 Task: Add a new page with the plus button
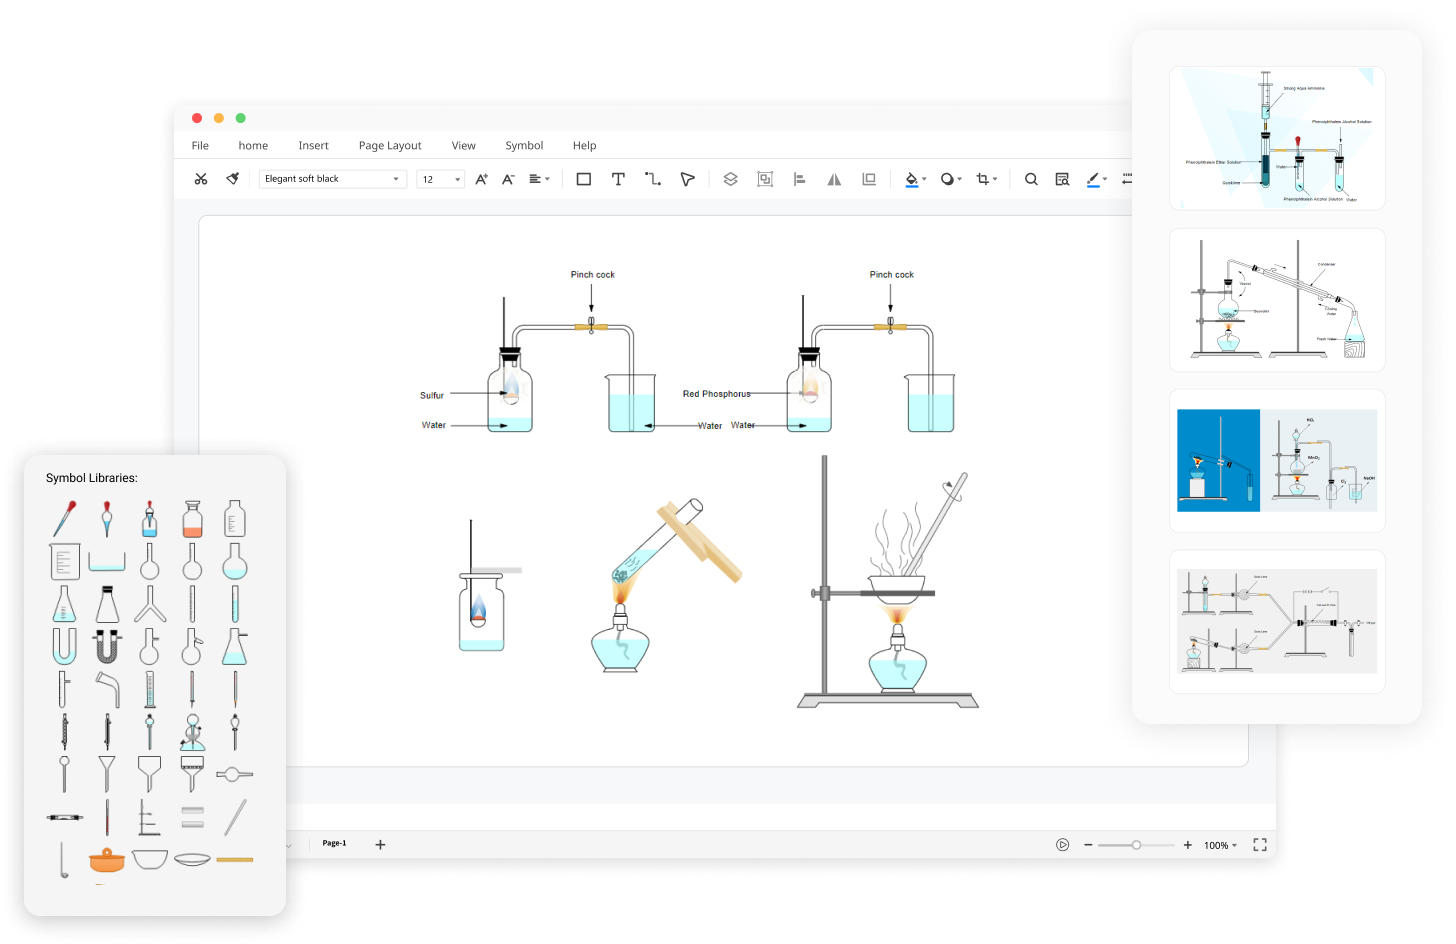[380, 844]
